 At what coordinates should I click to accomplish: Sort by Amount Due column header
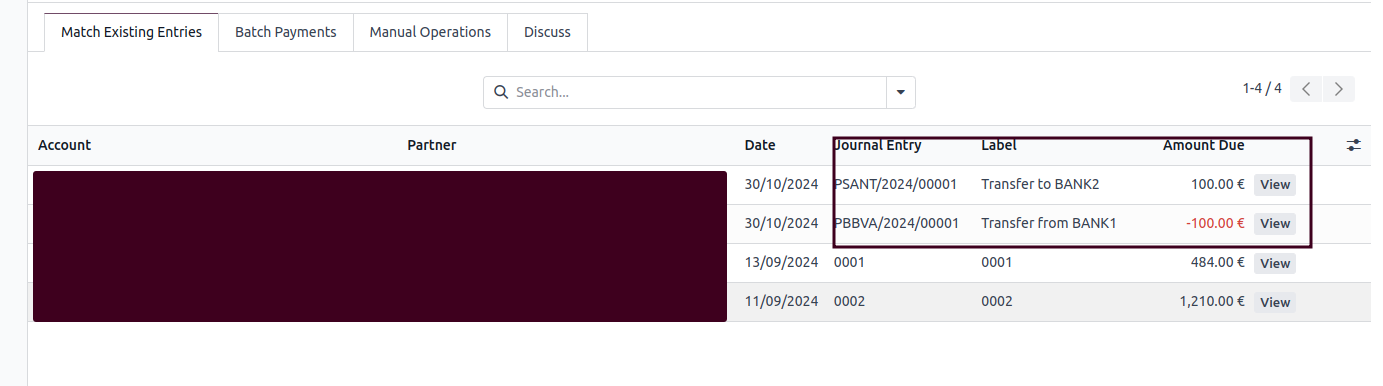click(1203, 145)
